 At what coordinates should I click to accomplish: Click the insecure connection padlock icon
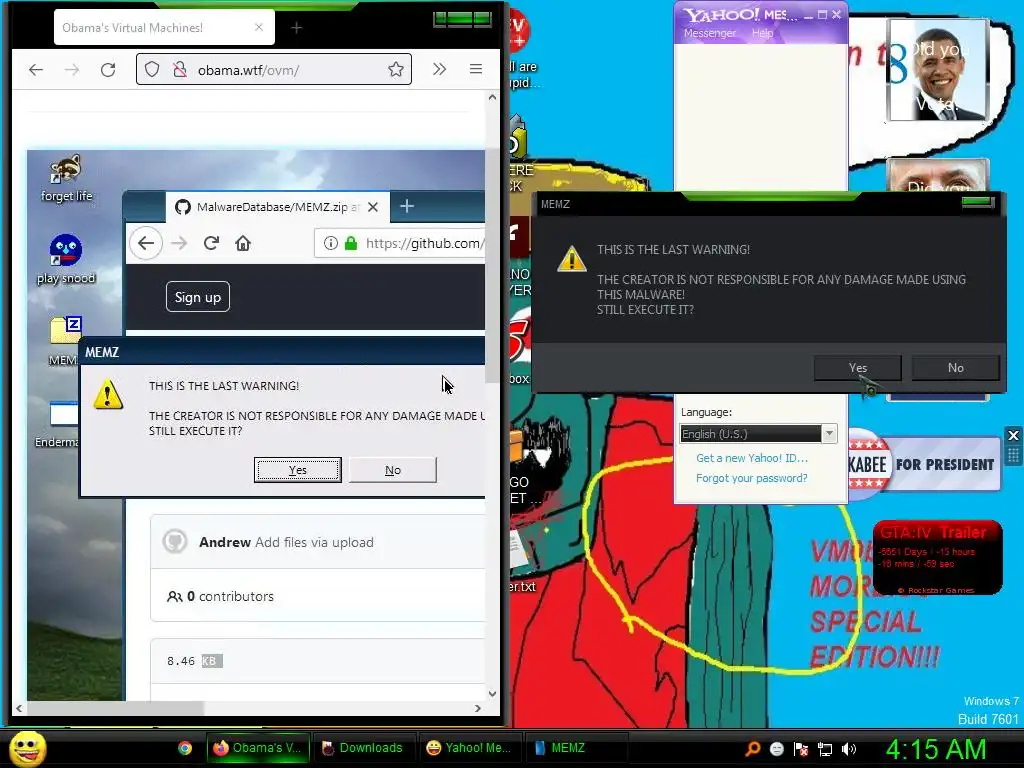click(x=180, y=69)
